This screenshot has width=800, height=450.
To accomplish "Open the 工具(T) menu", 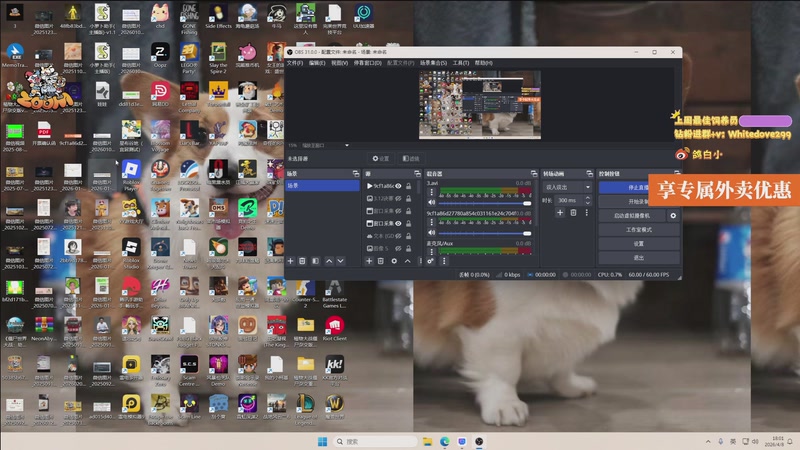I will 461,63.
